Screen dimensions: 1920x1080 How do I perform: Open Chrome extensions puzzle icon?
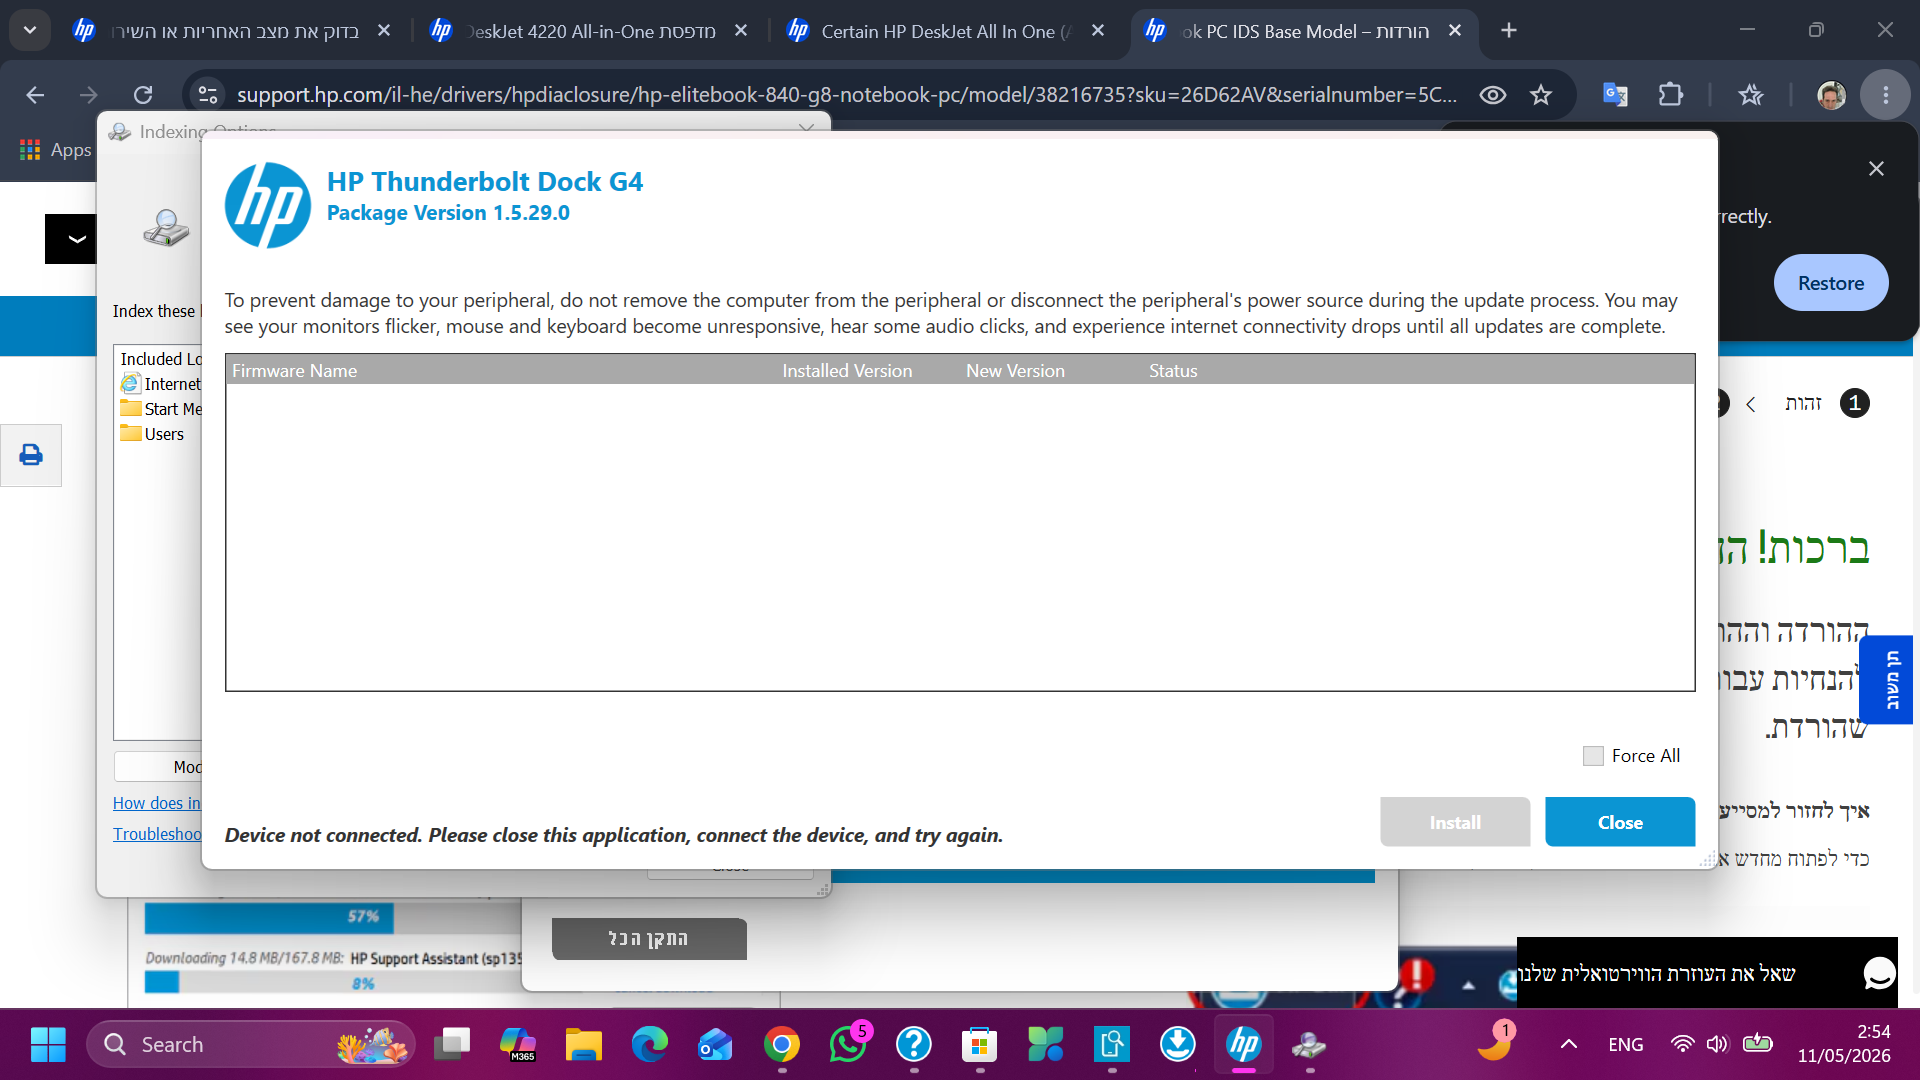[1670, 95]
